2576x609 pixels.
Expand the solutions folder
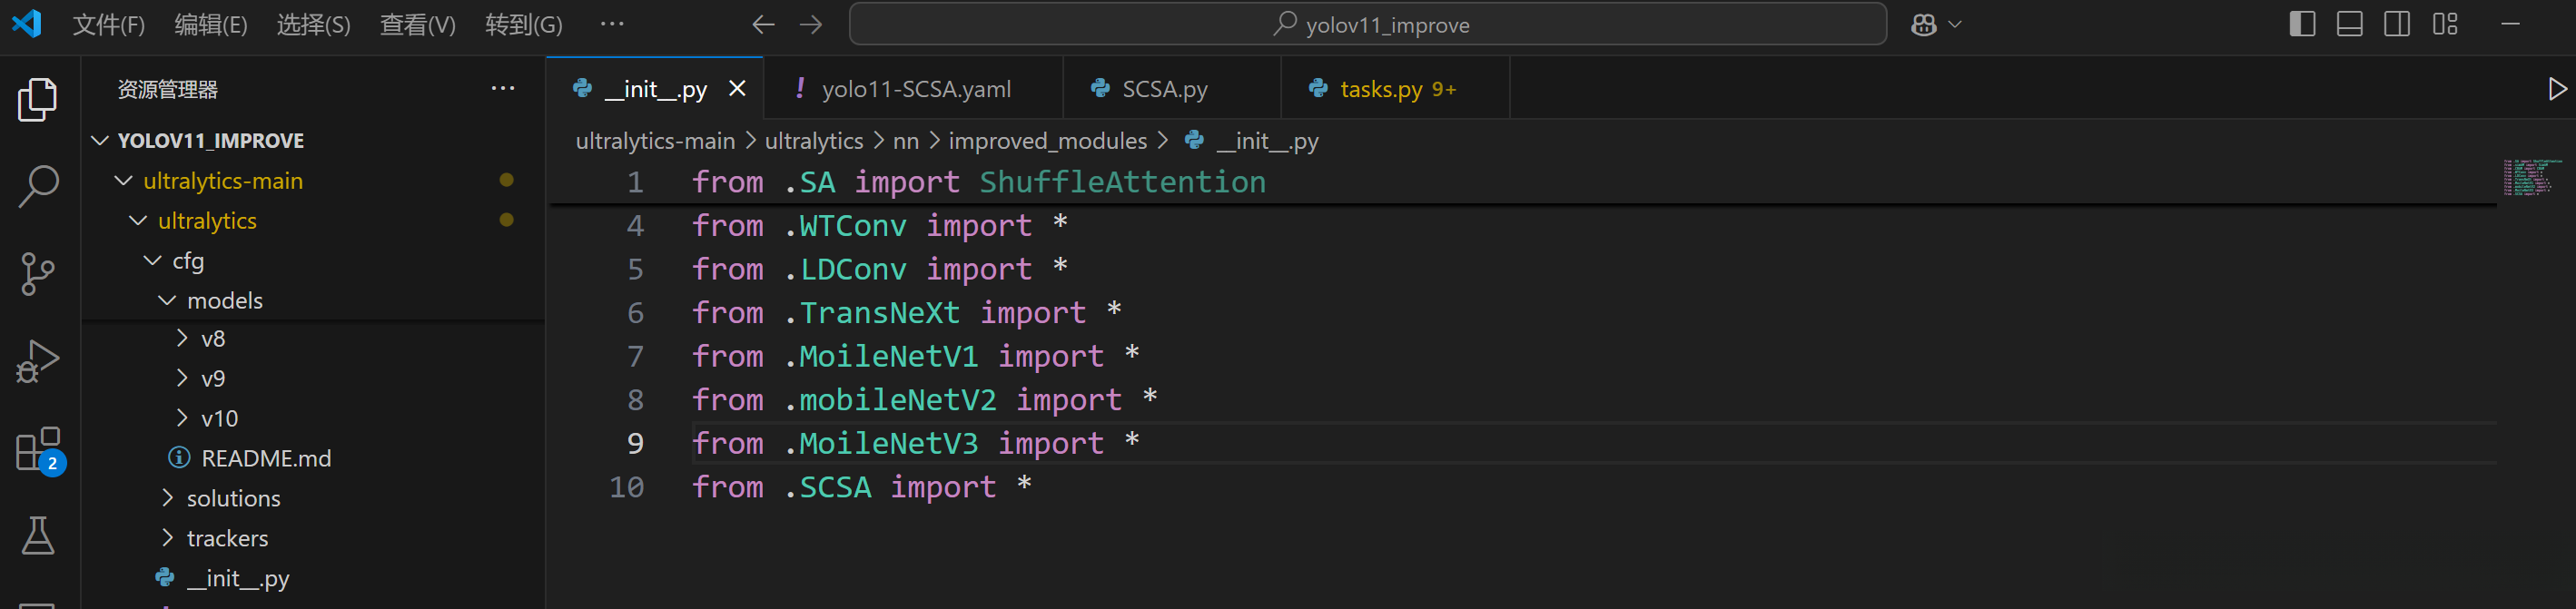pyautogui.click(x=232, y=498)
